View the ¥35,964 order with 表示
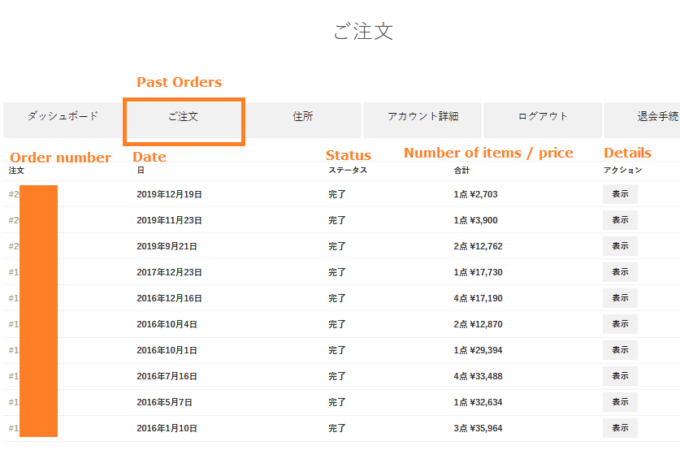680x450 pixels. [x=620, y=428]
